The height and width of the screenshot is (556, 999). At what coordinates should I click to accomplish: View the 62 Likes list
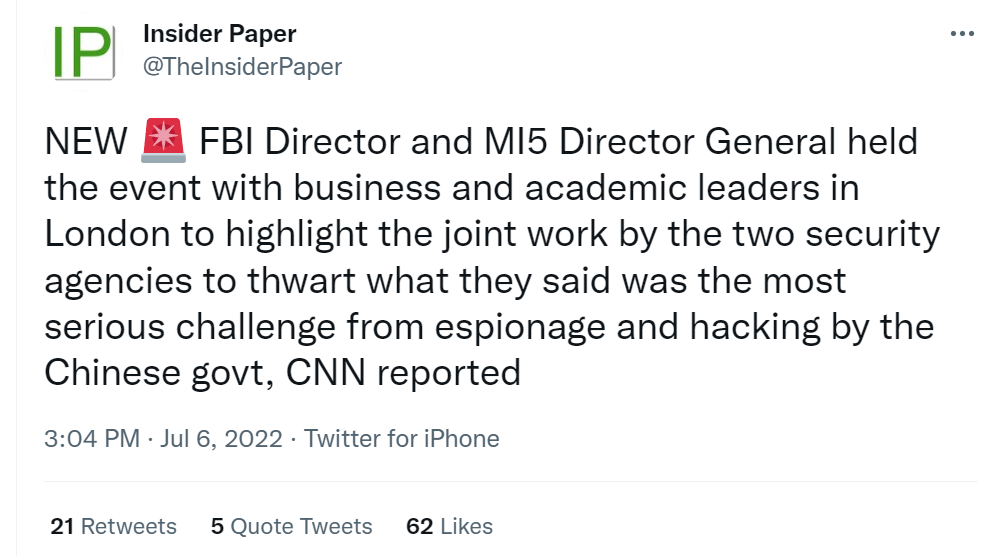[x=449, y=527]
